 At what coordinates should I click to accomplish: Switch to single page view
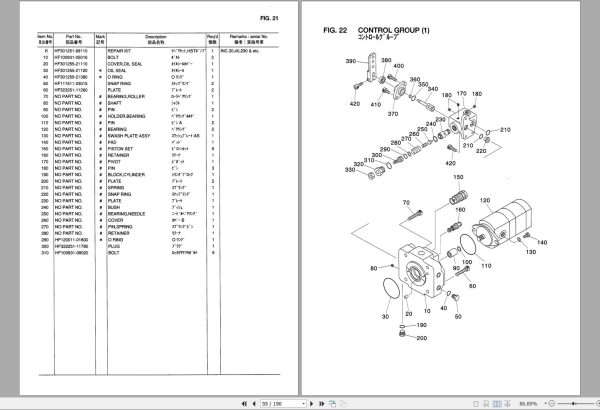476,403
